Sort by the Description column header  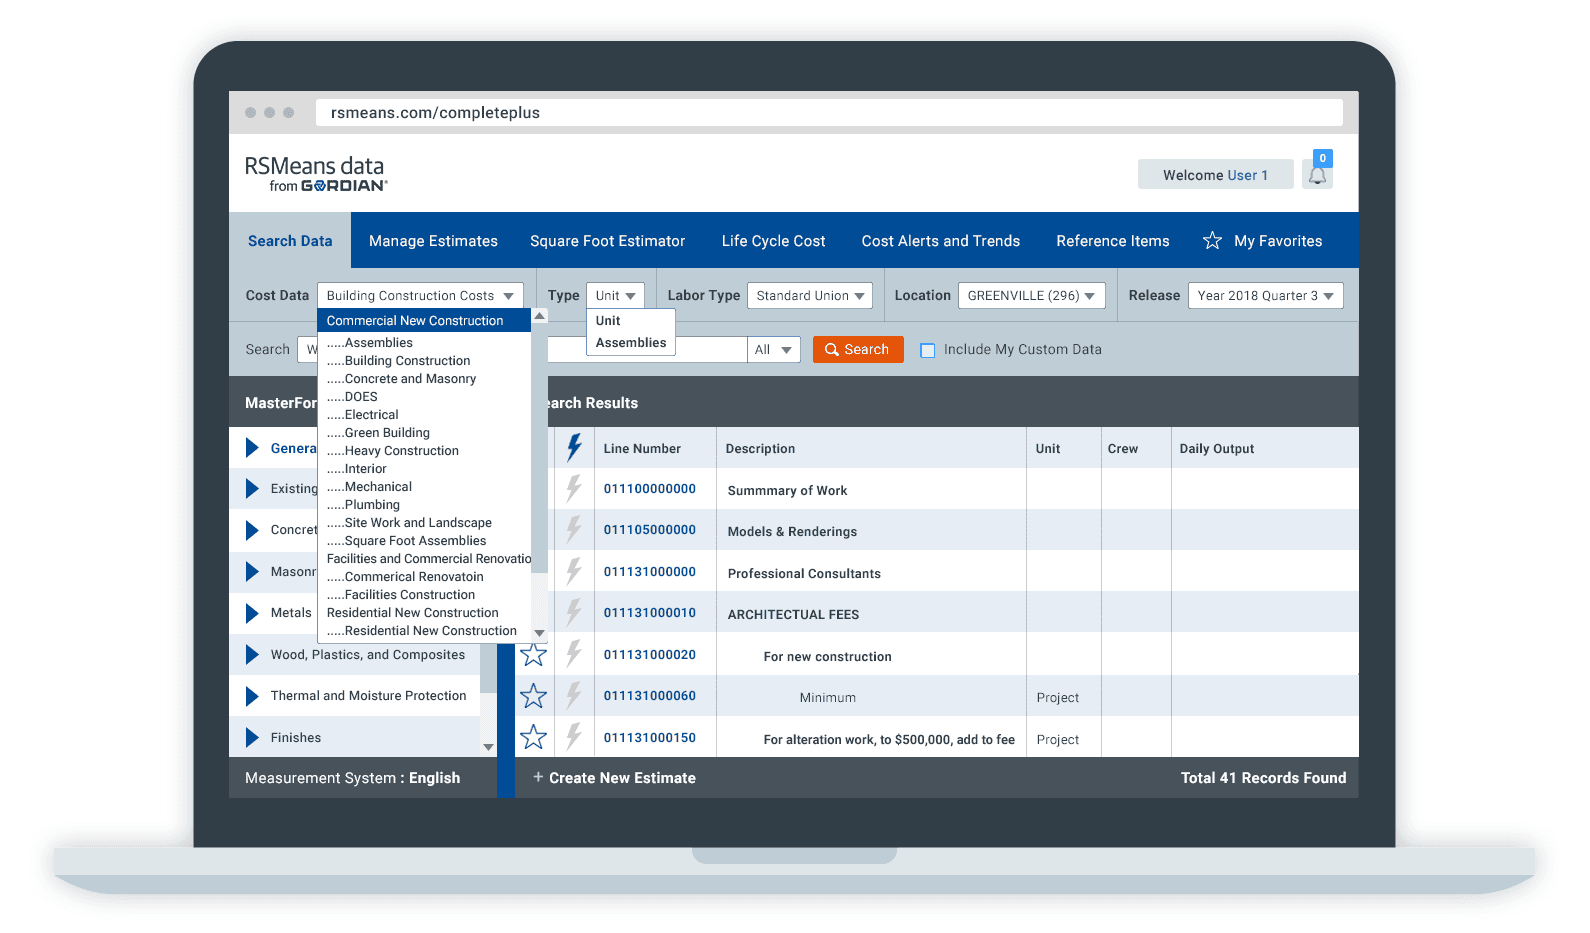pos(760,449)
